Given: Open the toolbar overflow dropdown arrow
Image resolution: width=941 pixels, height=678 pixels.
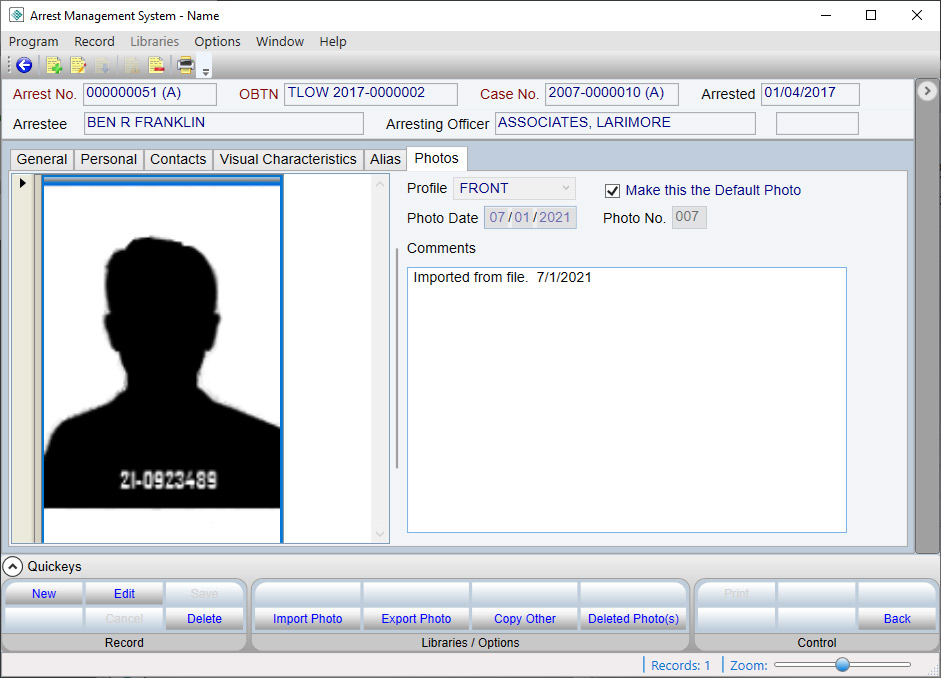Looking at the screenshot, I should (x=207, y=71).
